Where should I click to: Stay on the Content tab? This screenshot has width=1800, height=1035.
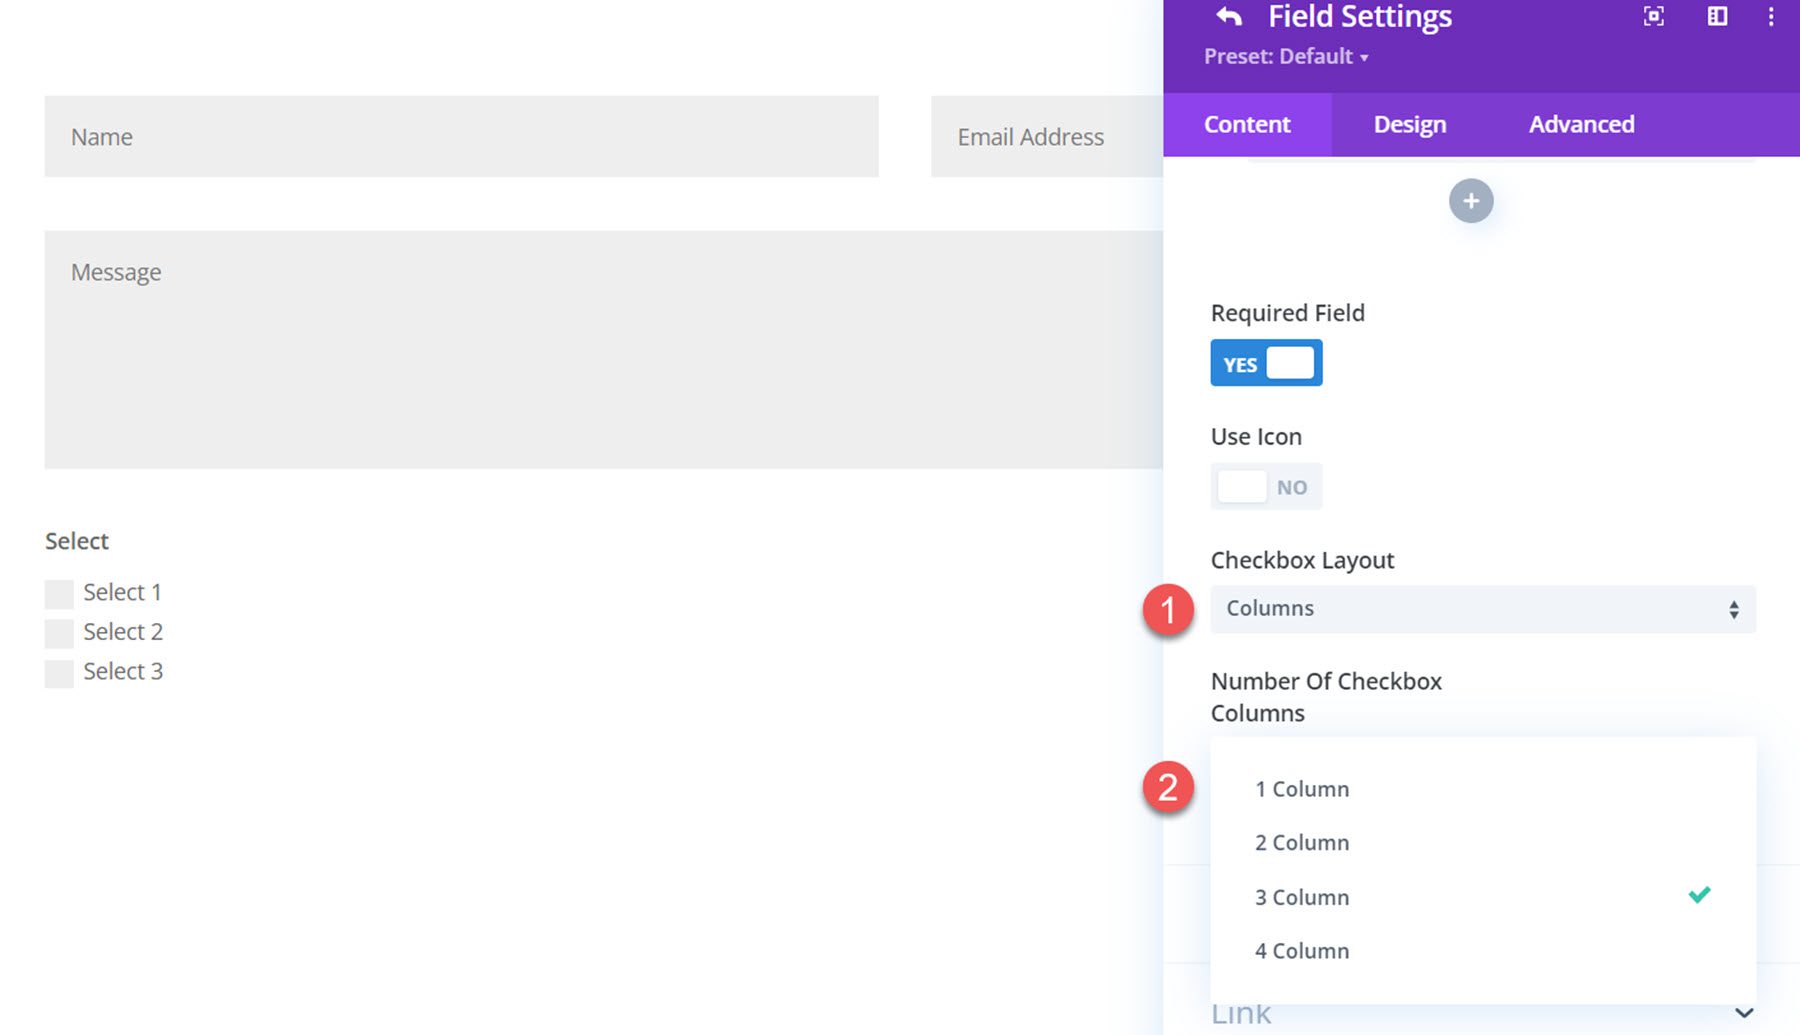click(1247, 124)
